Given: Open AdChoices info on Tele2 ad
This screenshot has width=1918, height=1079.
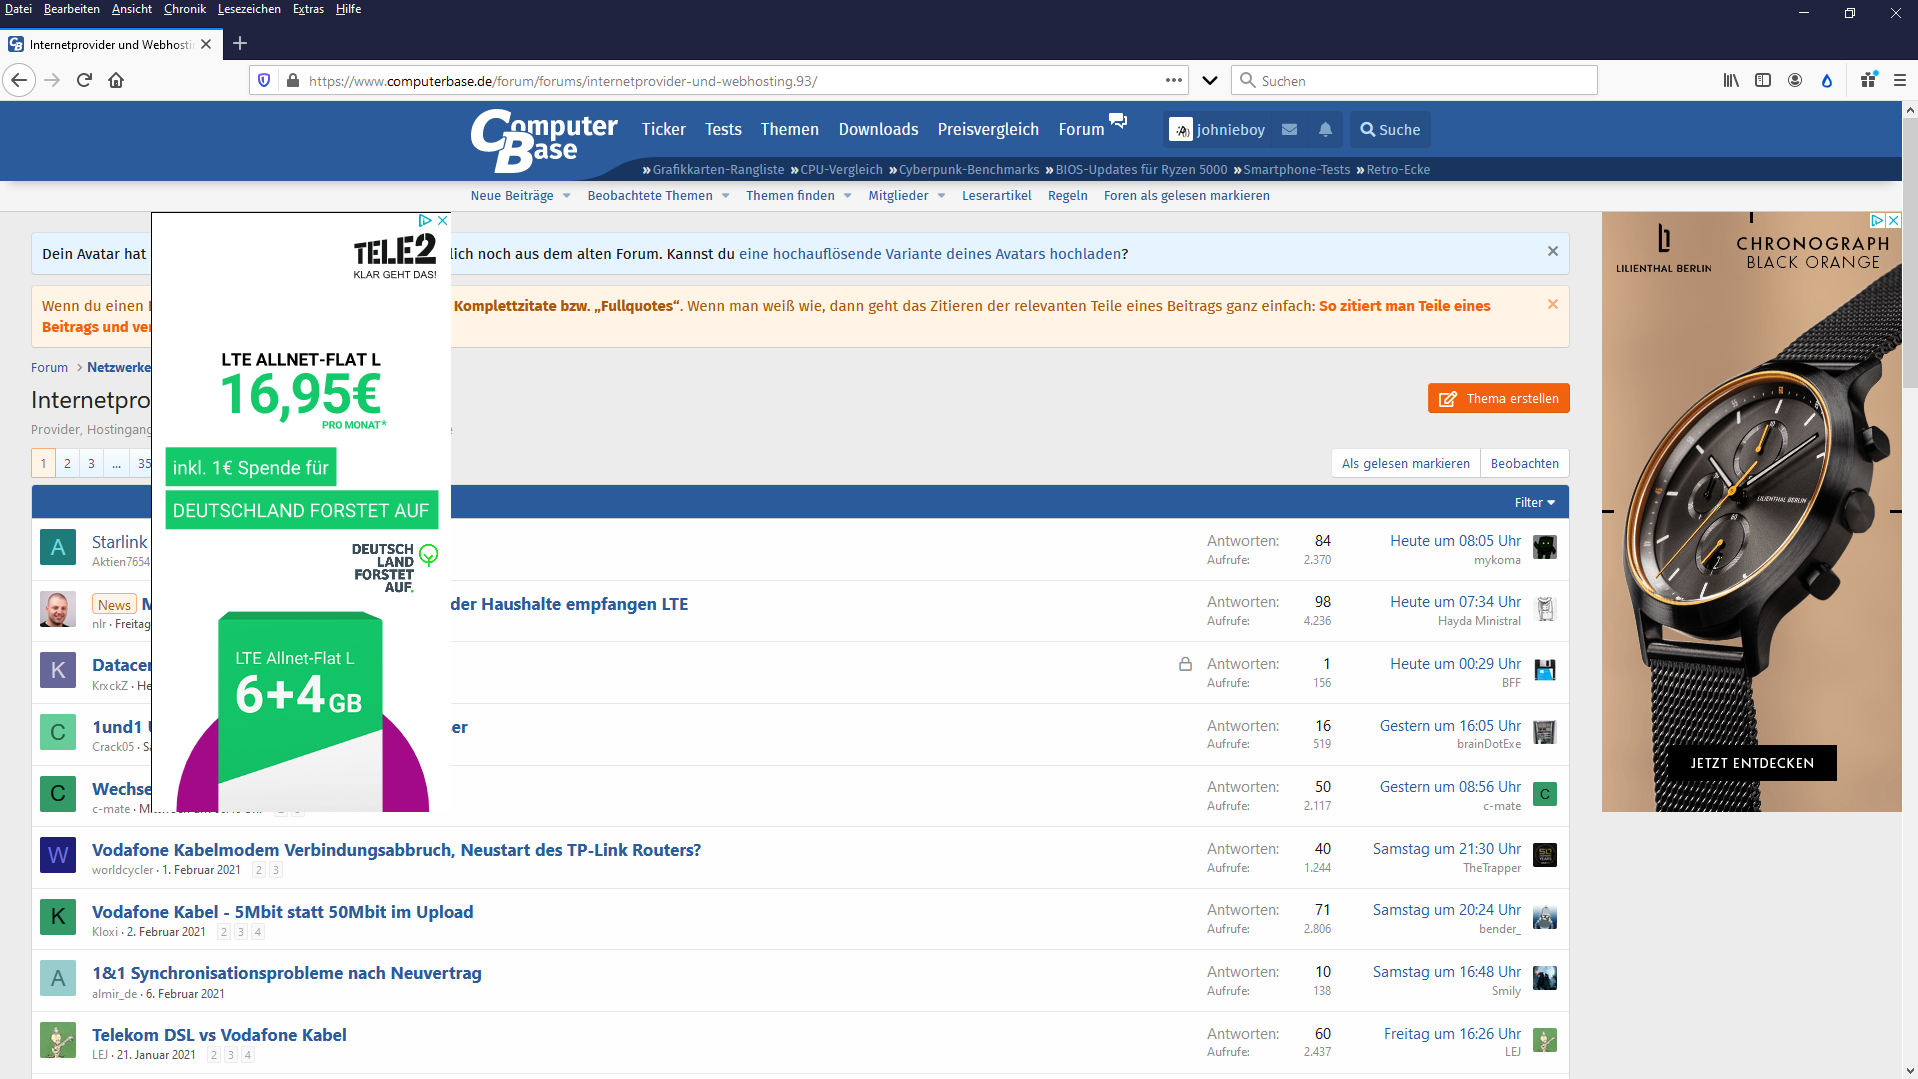Looking at the screenshot, I should pos(425,220).
